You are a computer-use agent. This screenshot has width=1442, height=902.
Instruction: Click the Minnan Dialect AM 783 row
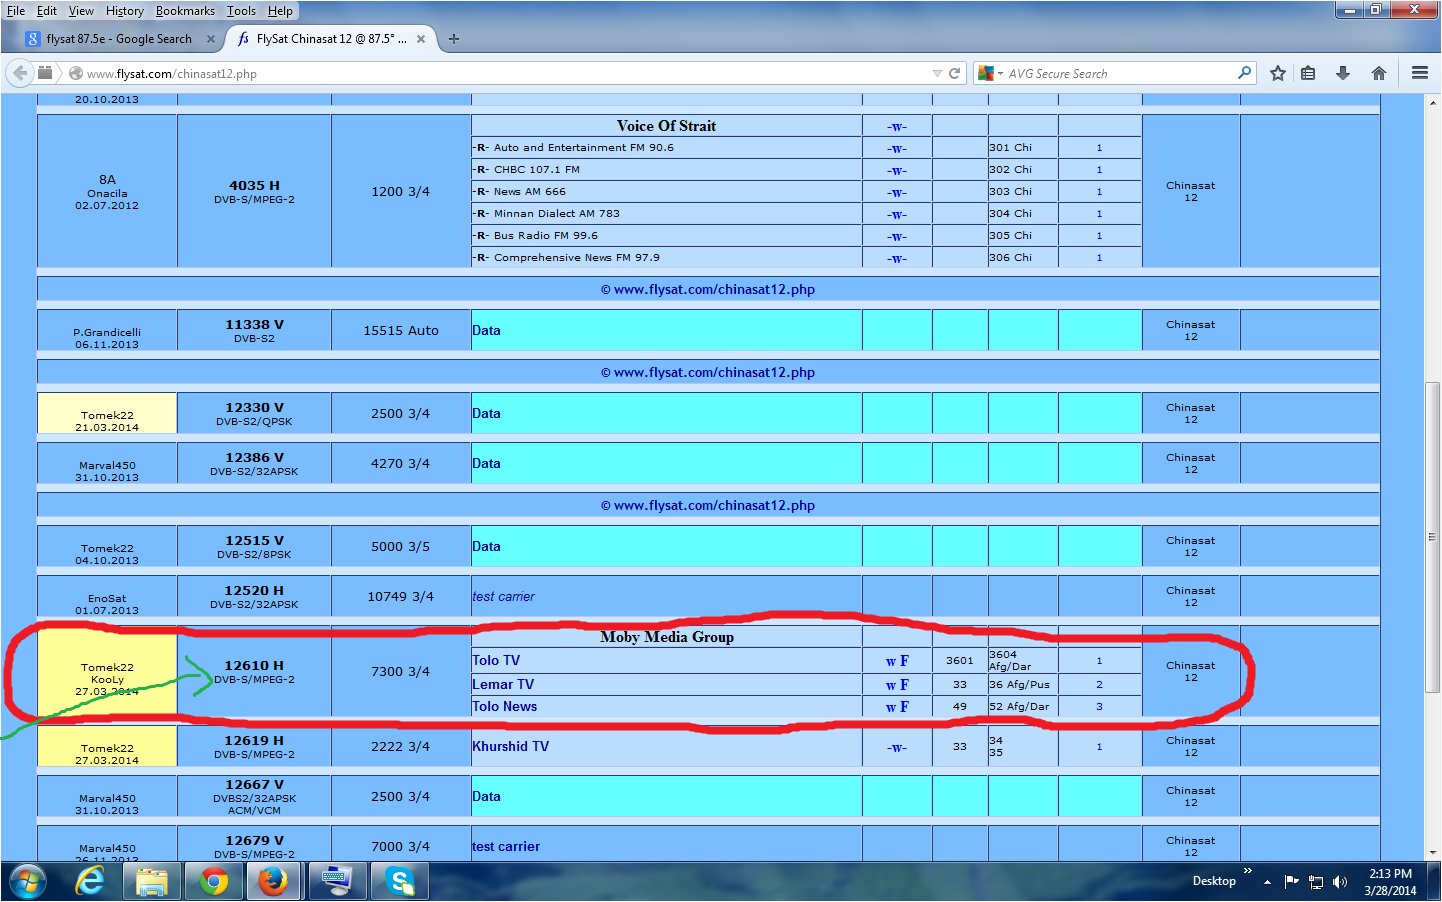pyautogui.click(x=666, y=214)
